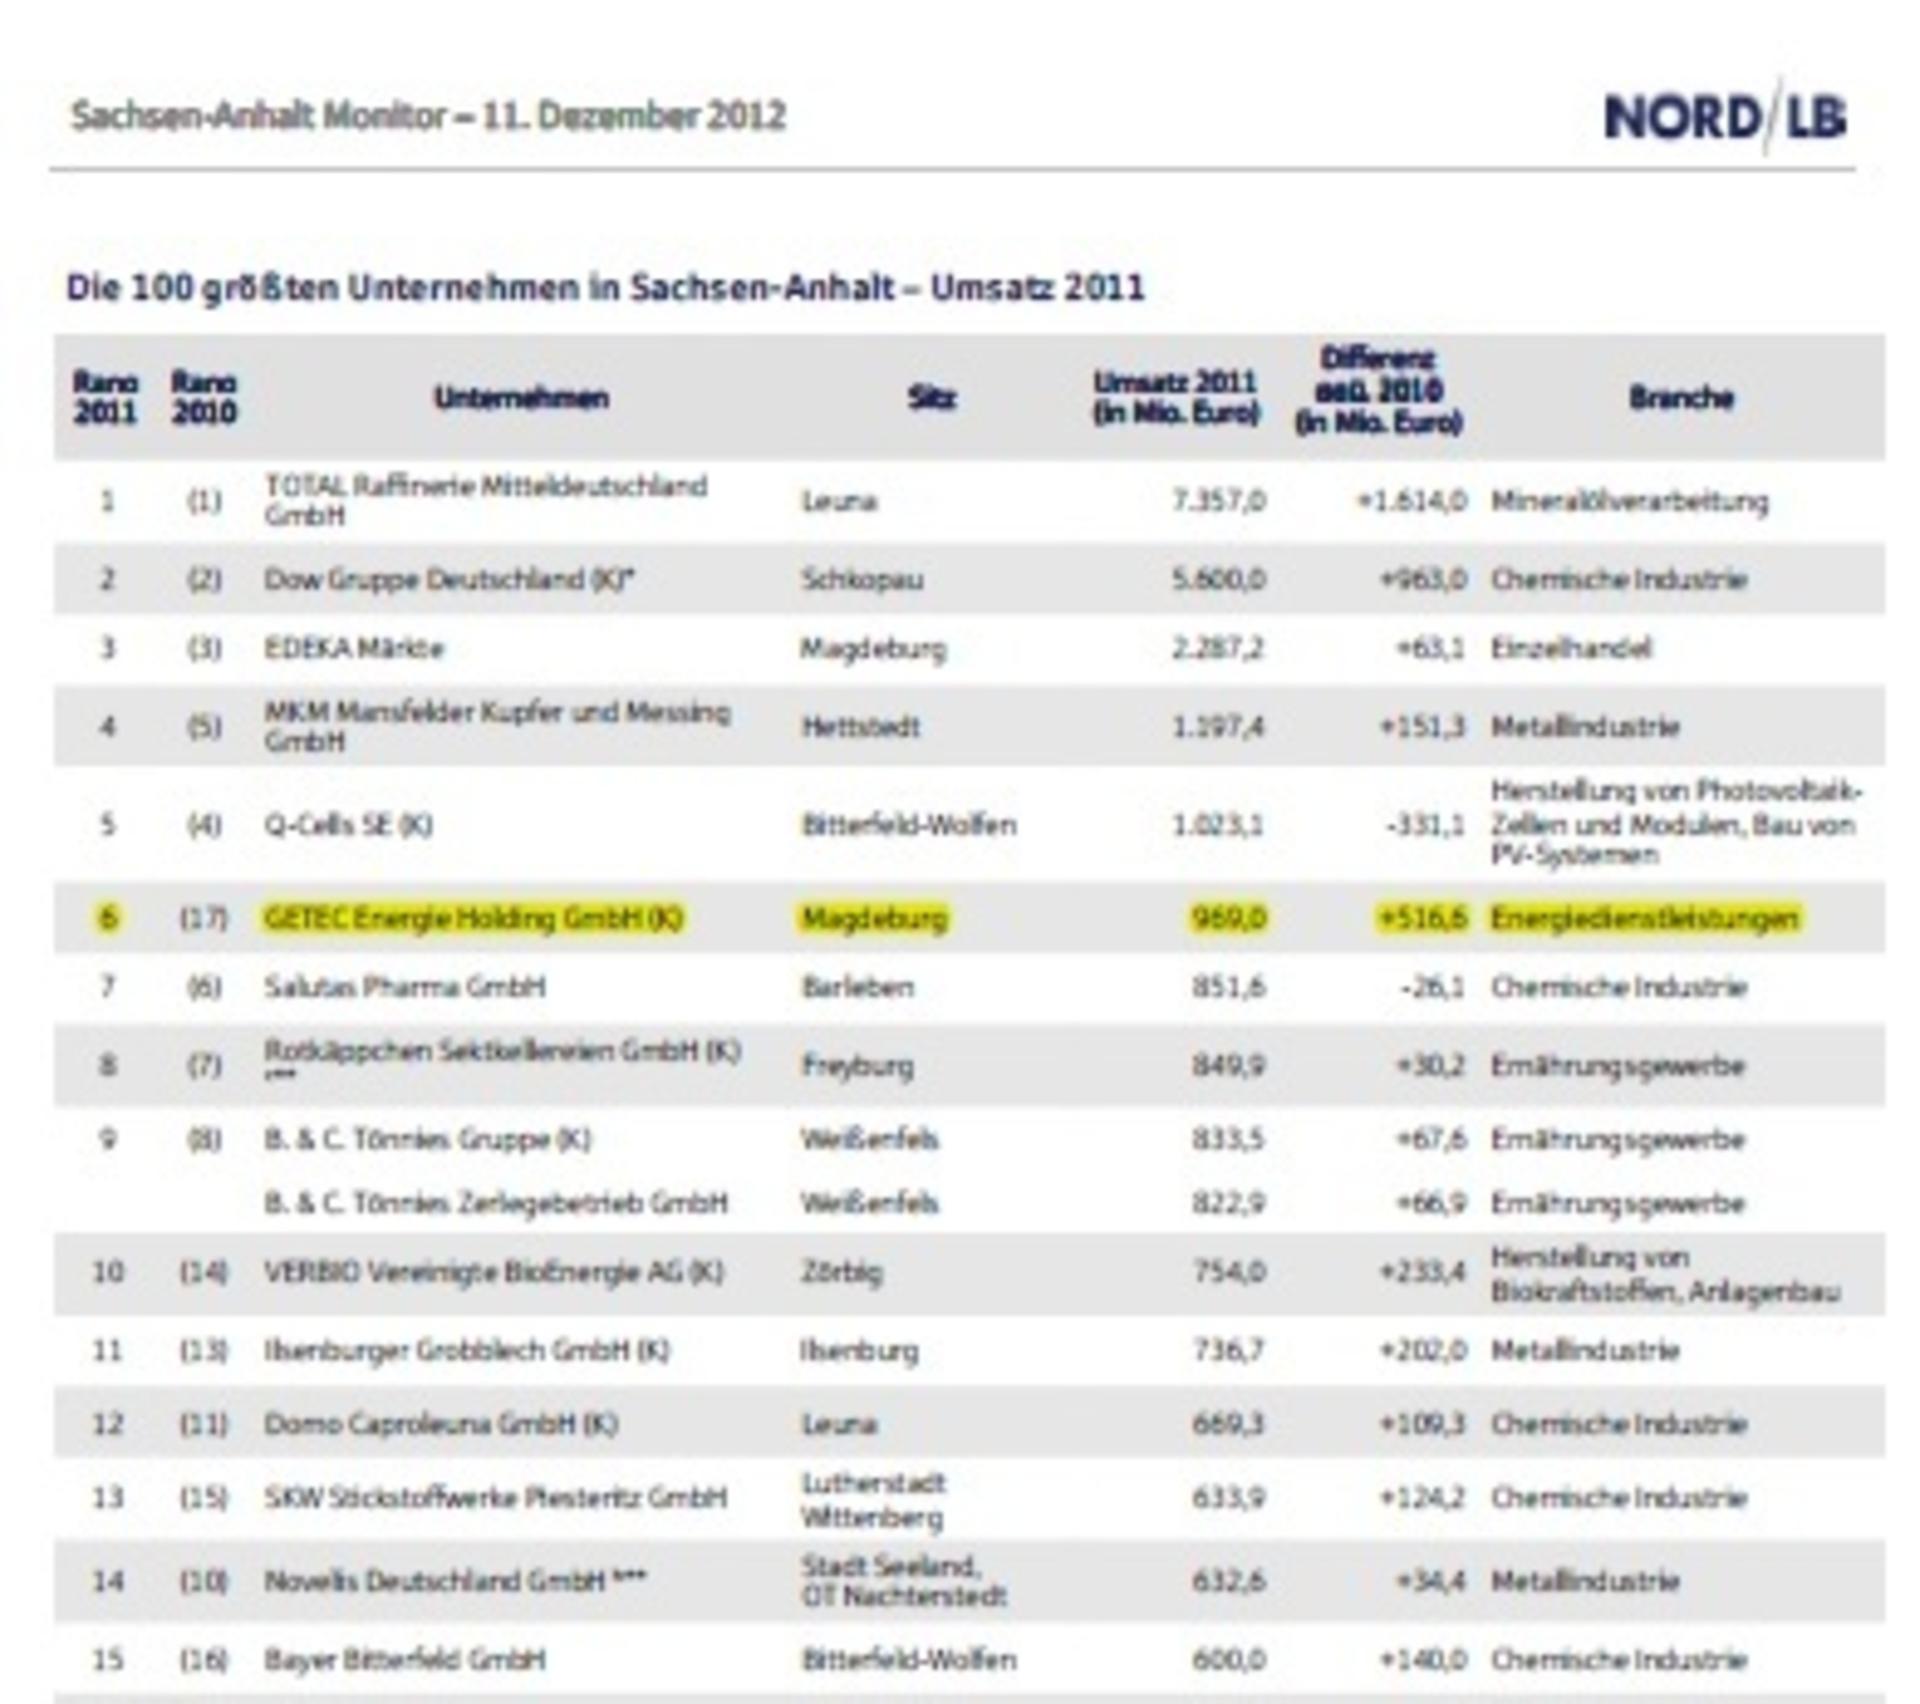Click 'Stadt Seeland, OT Nachterstedt' cell

click(903, 1581)
